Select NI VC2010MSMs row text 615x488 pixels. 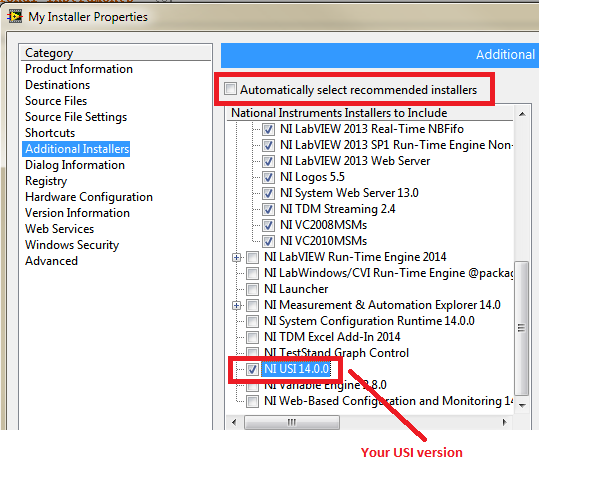[324, 241]
